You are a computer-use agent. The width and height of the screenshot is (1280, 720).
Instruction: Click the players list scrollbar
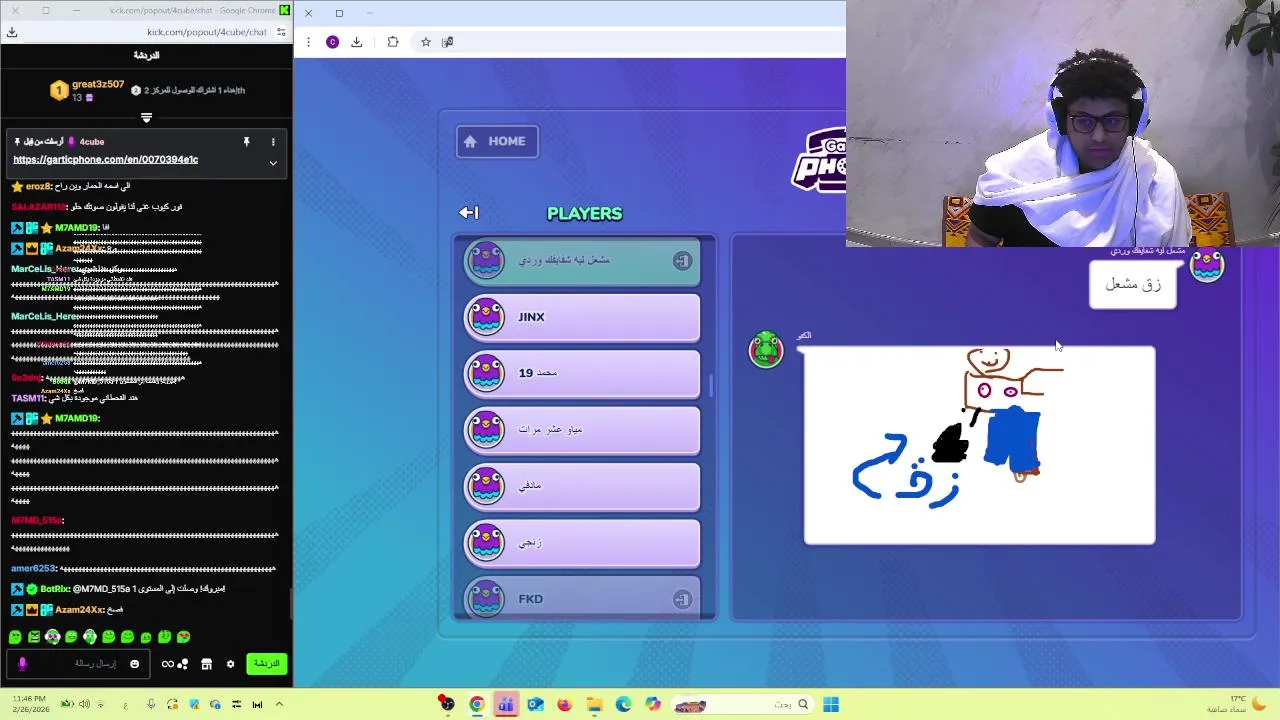(710, 385)
